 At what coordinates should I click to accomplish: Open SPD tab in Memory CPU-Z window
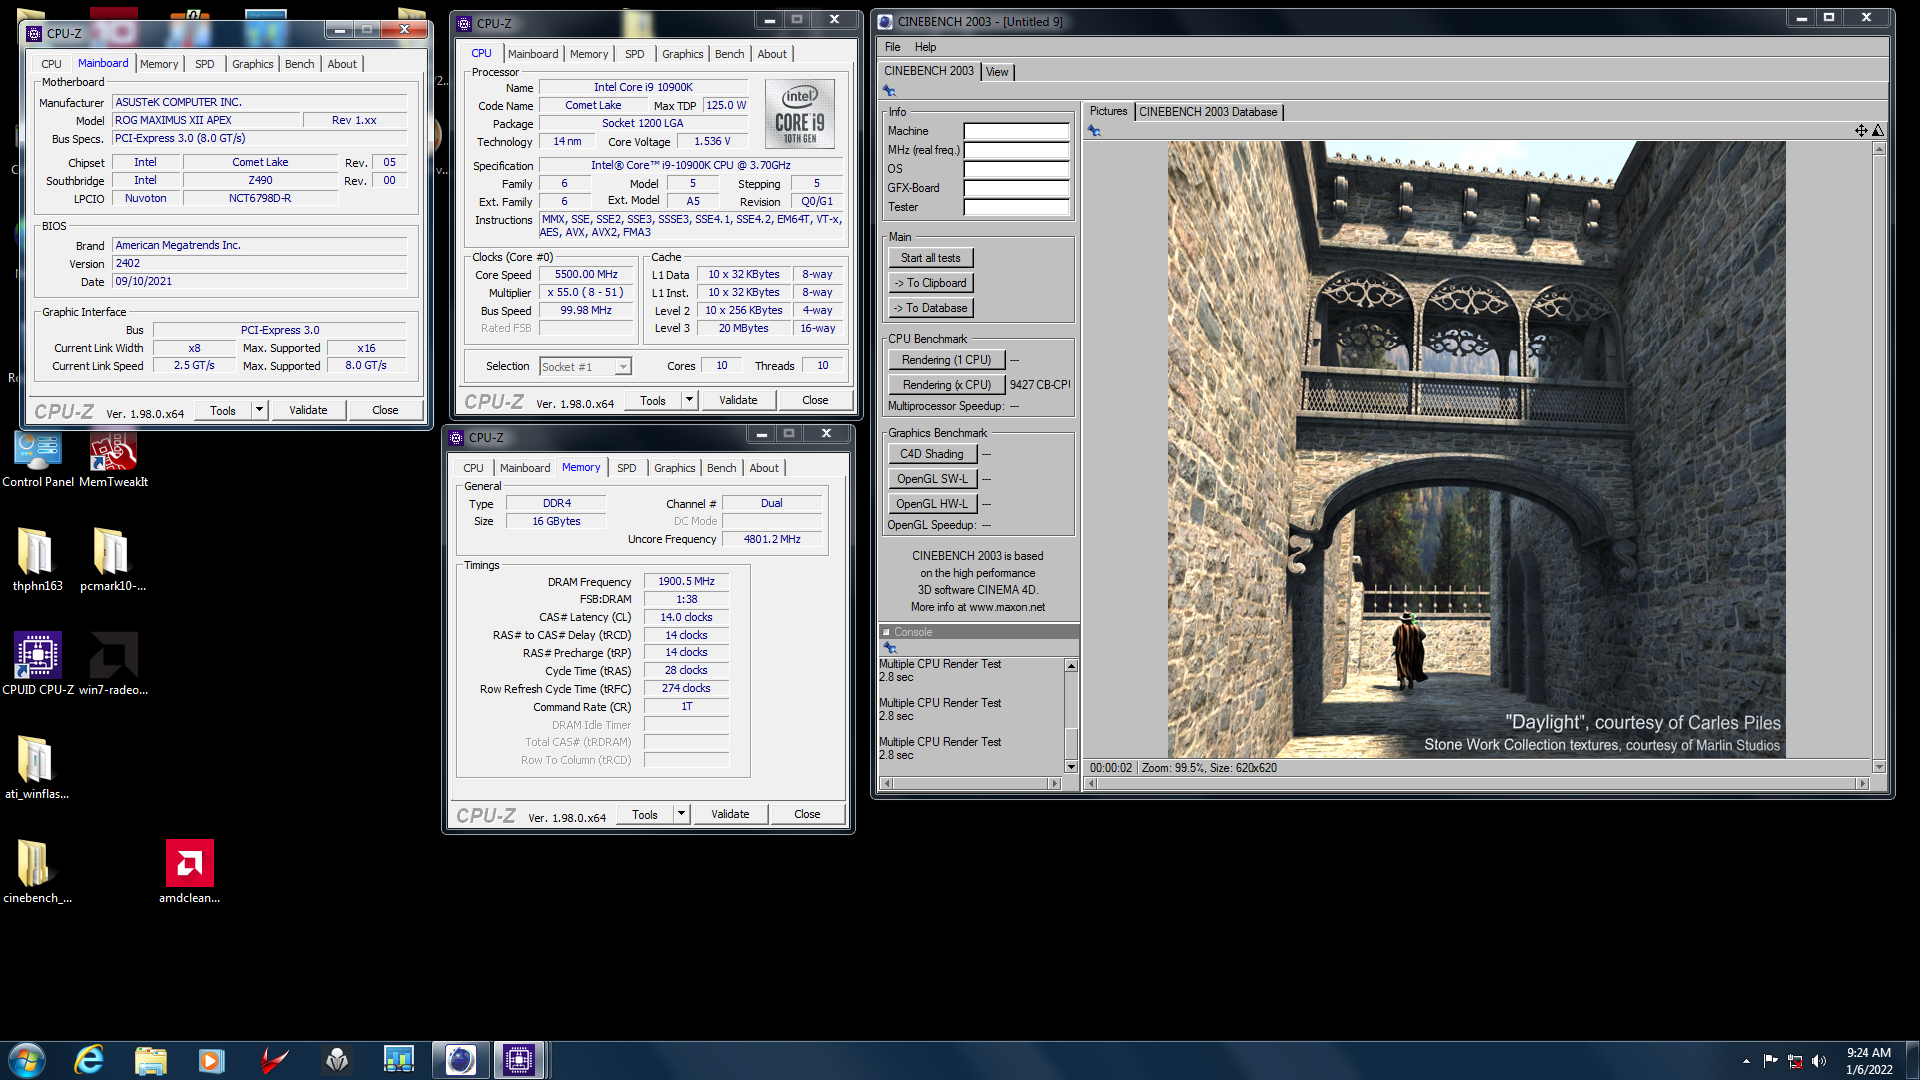626,468
